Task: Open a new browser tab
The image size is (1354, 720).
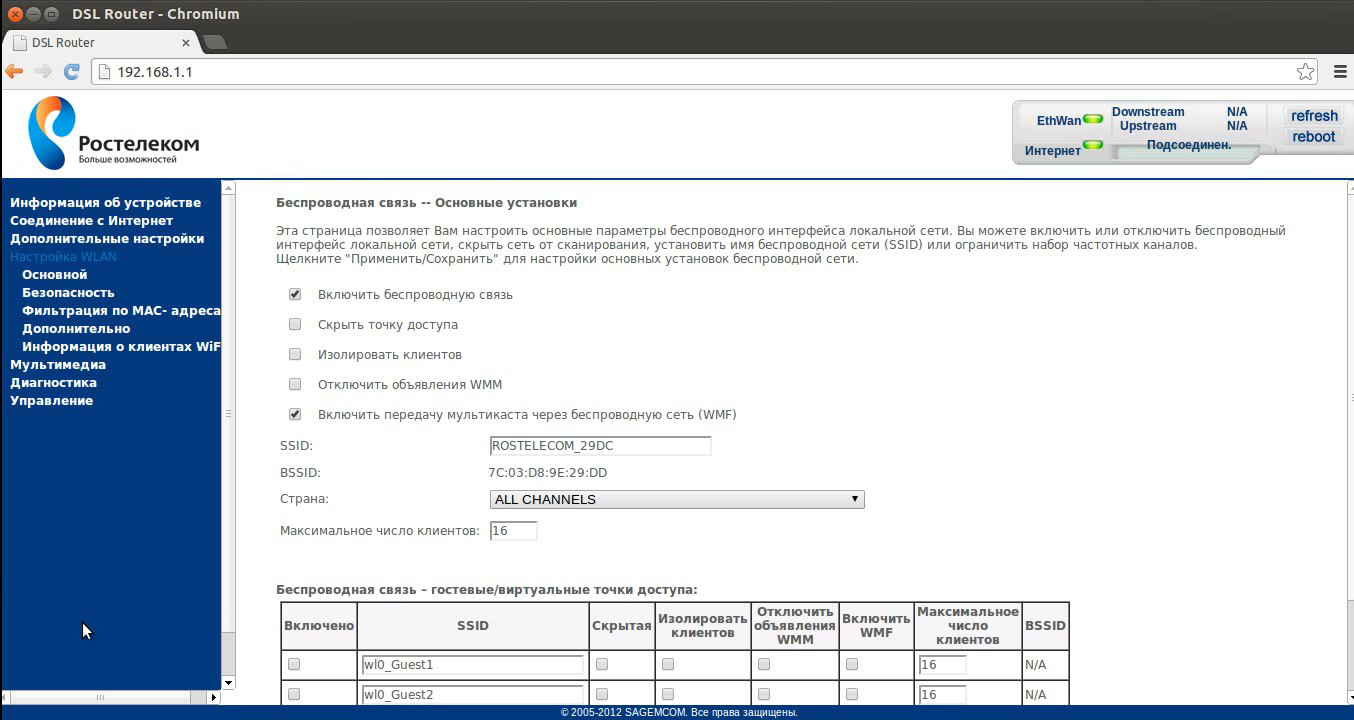Action: (x=214, y=42)
